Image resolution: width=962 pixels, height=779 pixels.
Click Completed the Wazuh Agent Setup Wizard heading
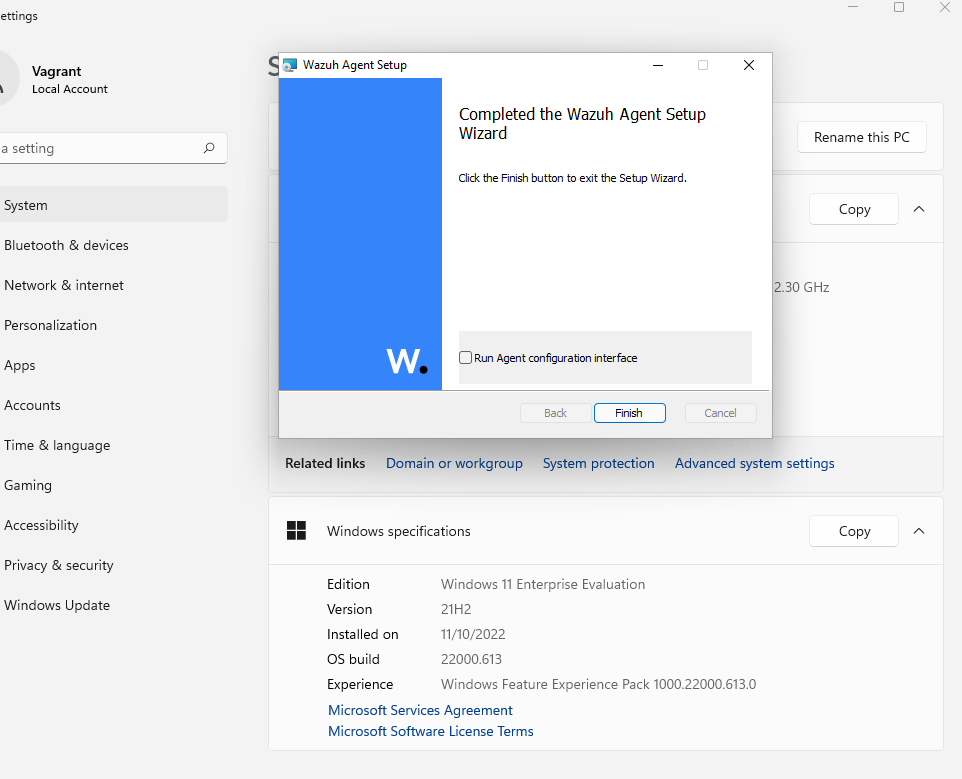tap(582, 123)
